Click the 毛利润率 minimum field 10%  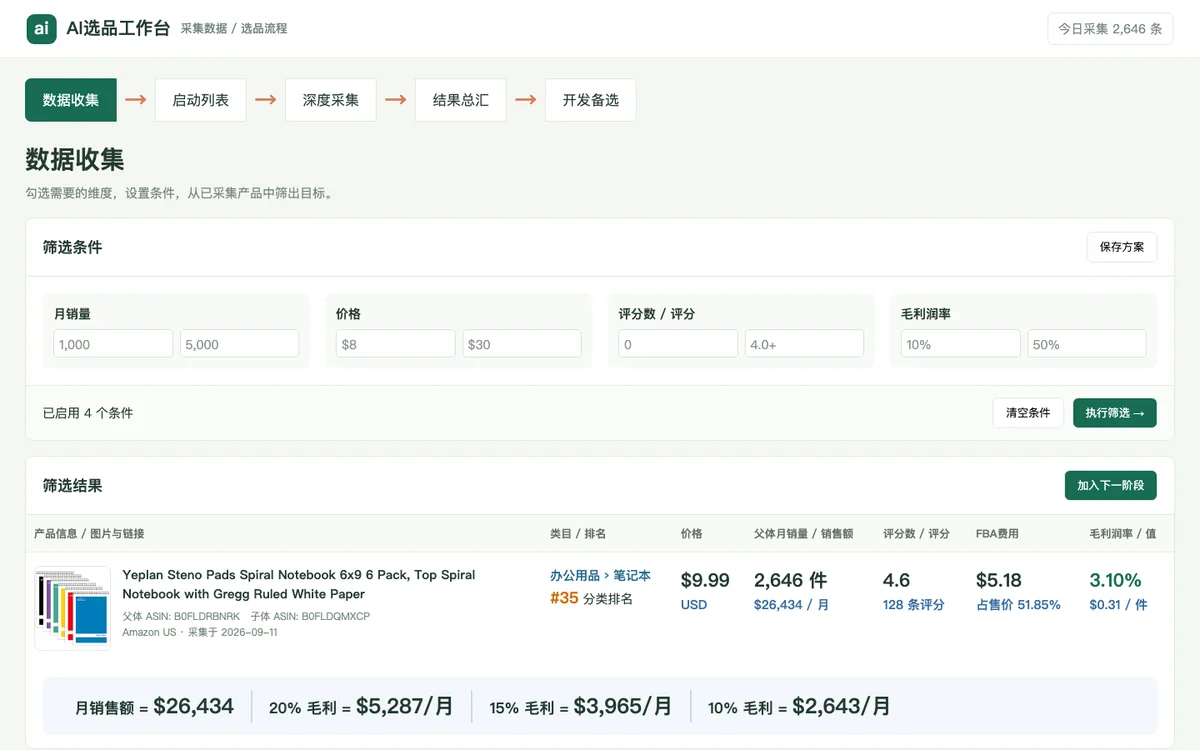[961, 344]
